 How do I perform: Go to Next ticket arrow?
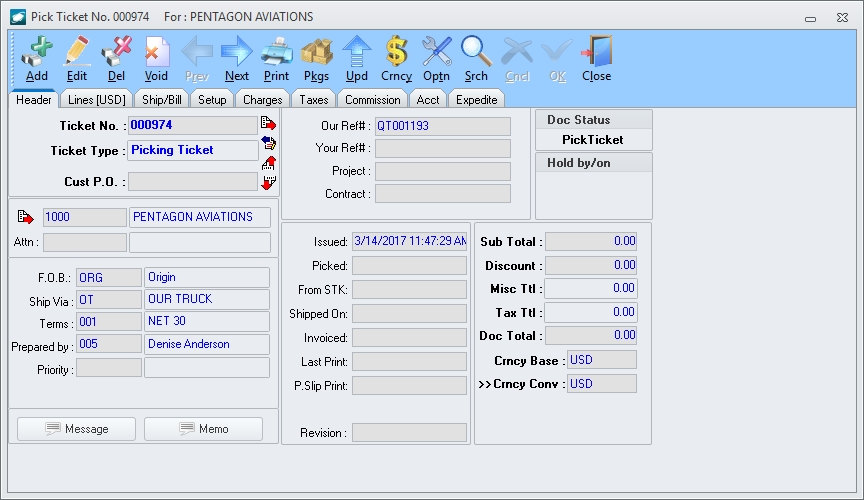tap(237, 58)
